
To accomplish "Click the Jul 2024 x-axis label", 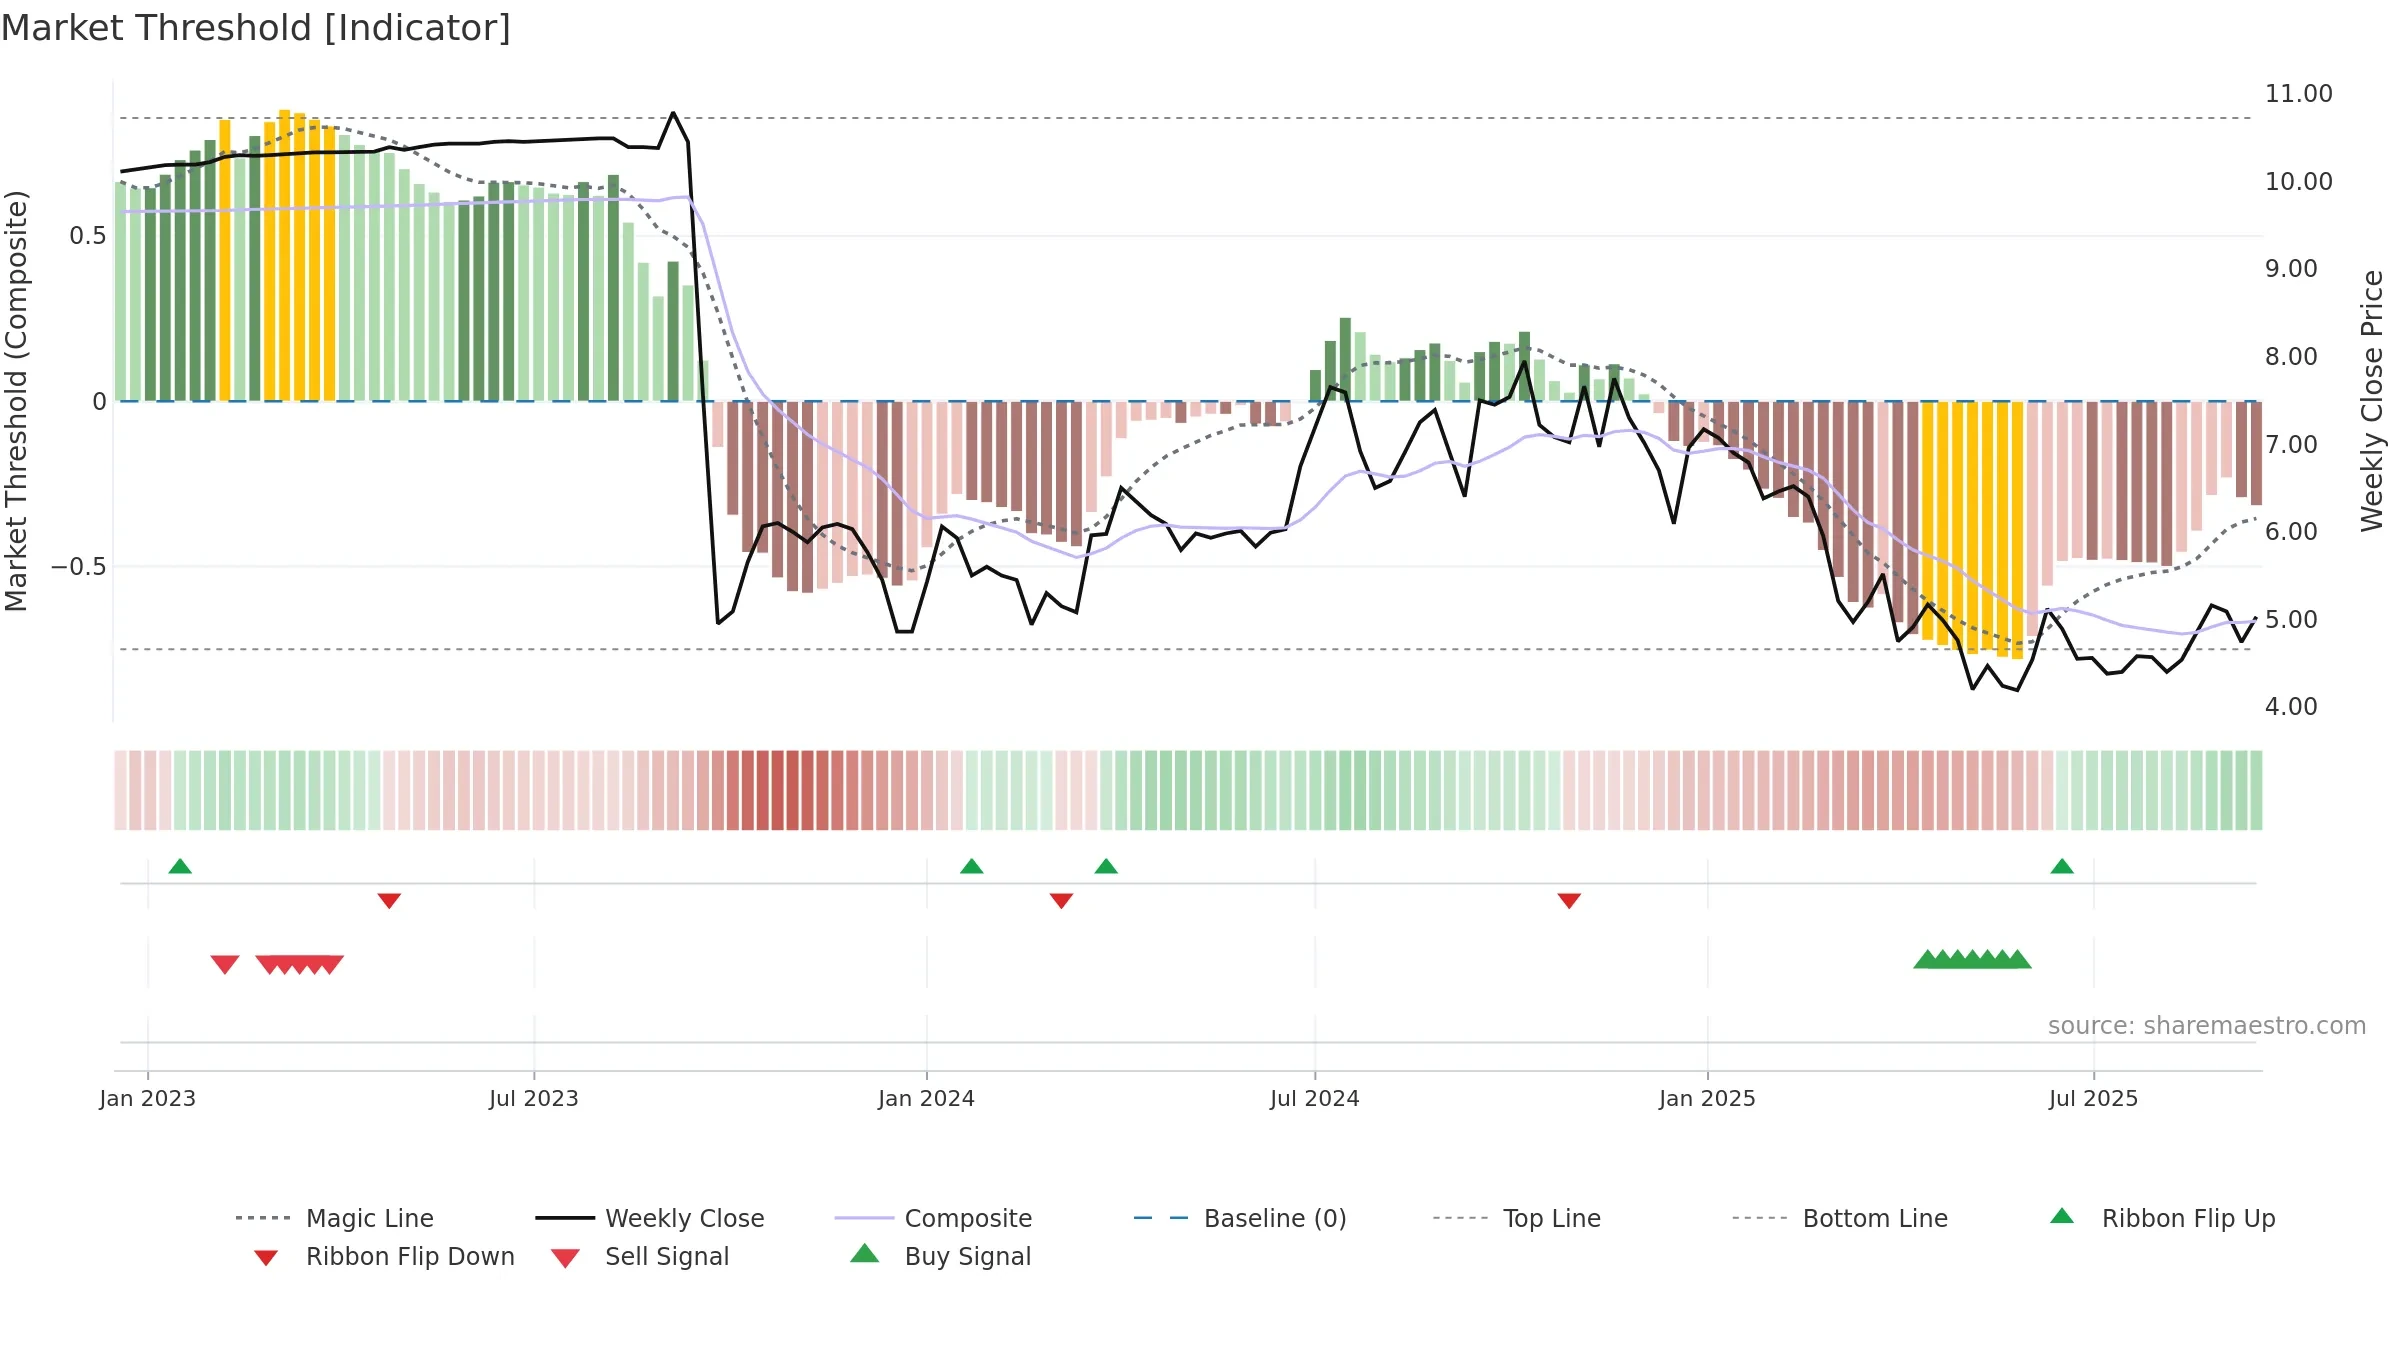I will [x=1315, y=1098].
